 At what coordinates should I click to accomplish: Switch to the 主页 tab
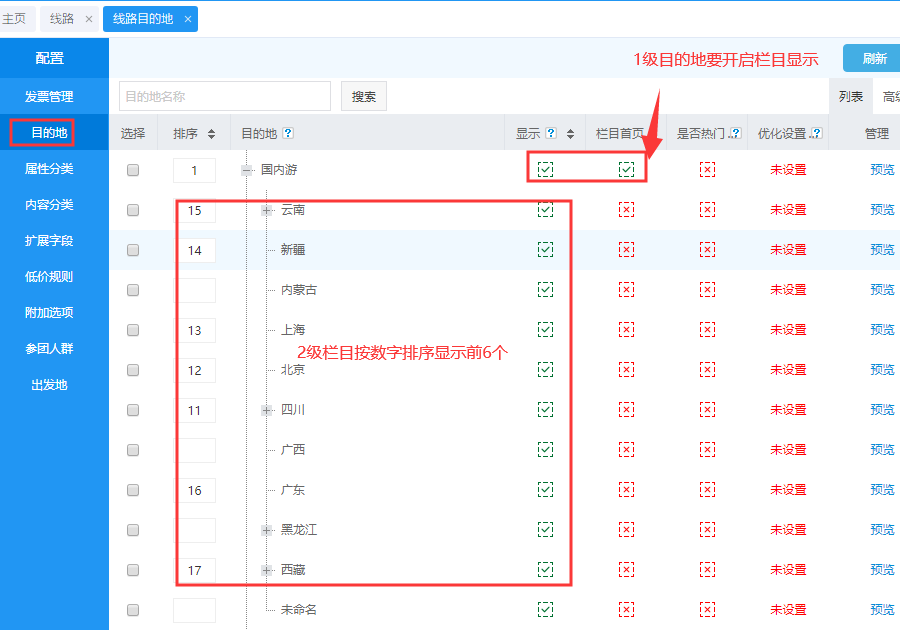point(15,19)
